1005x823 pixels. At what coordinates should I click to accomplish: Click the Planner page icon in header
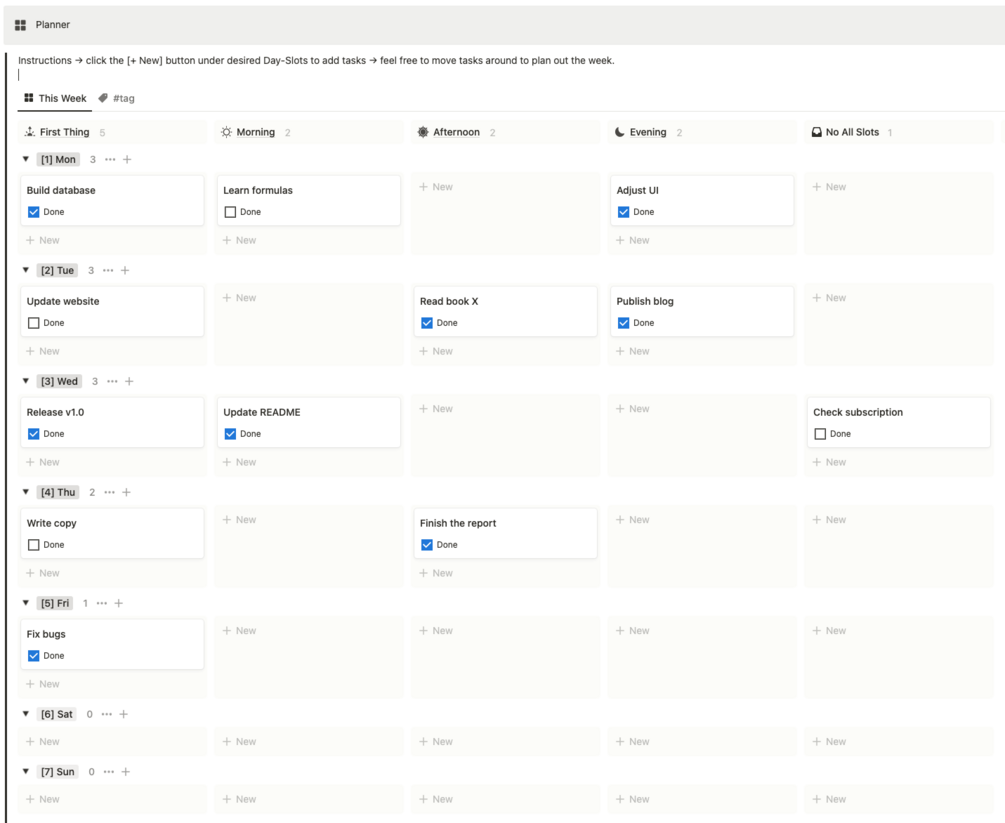click(20, 25)
